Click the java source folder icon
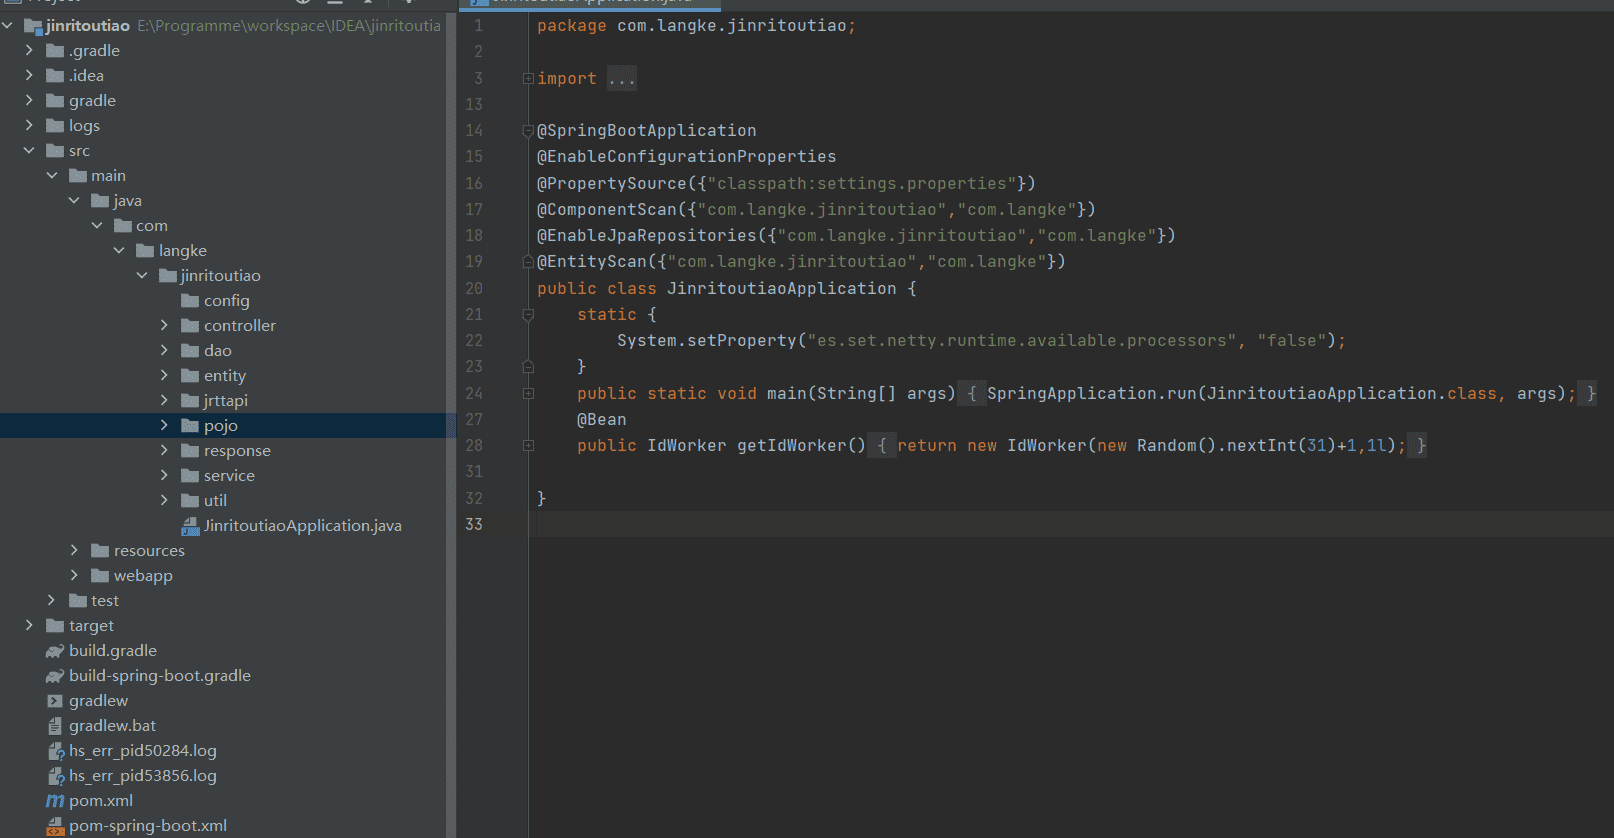Image resolution: width=1614 pixels, height=838 pixels. click(100, 201)
